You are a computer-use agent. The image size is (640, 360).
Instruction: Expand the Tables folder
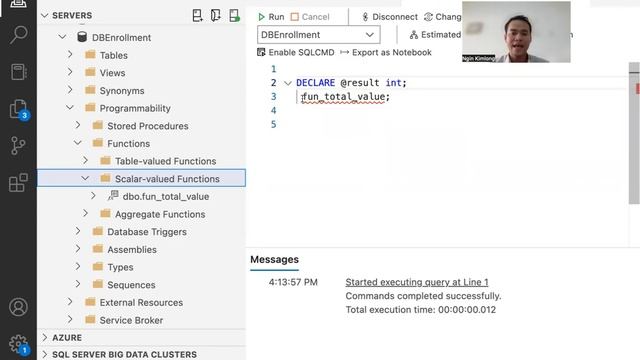[x=70, y=54]
